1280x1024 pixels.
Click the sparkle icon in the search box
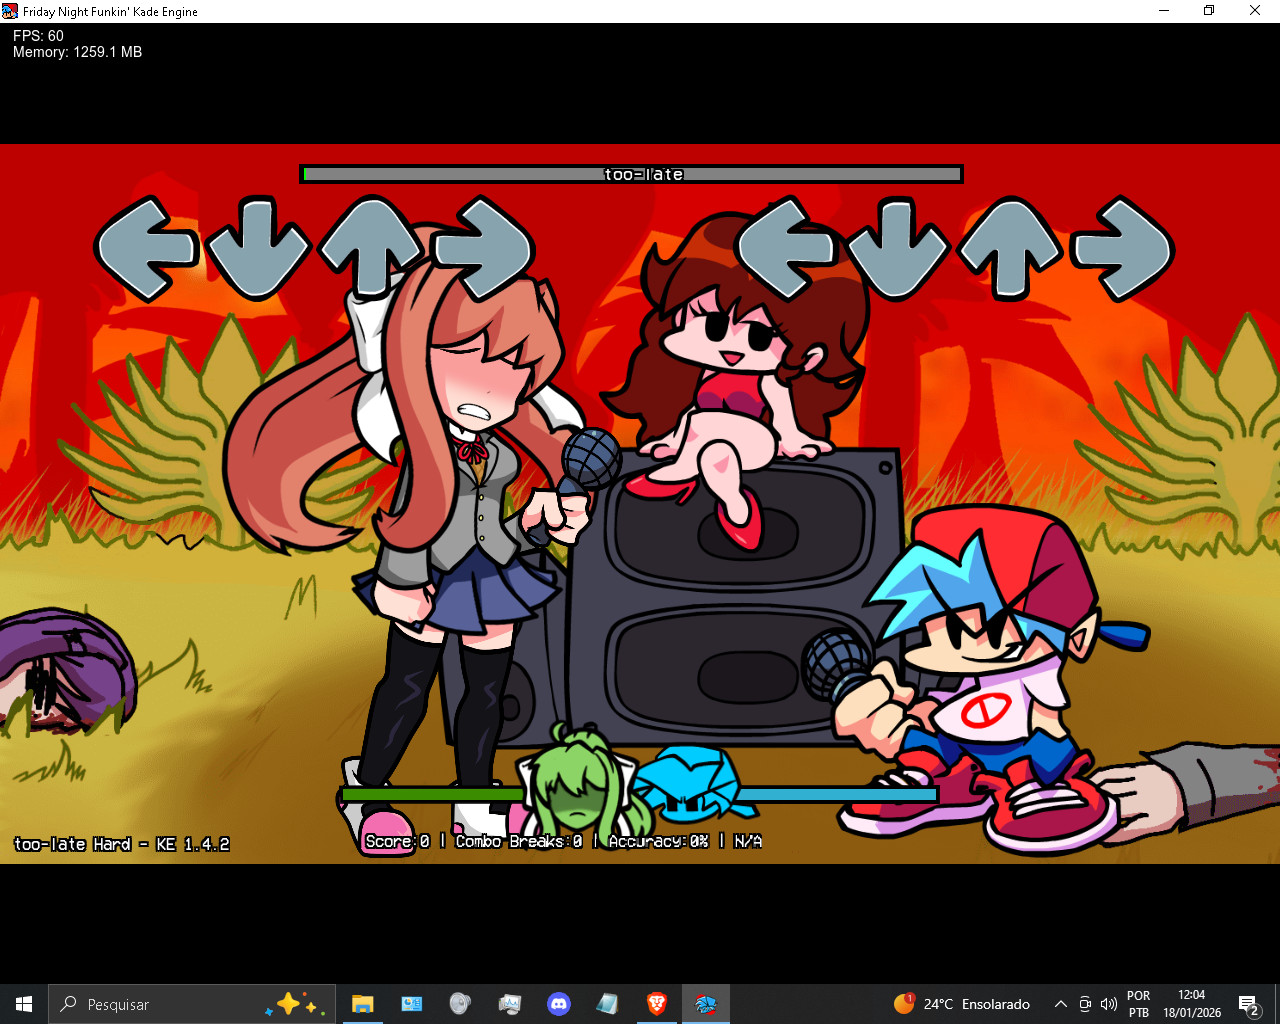point(292,1004)
